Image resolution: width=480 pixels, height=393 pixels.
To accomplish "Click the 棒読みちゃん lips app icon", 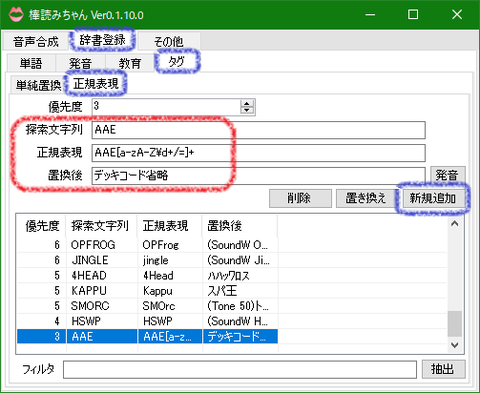I will 16,15.
